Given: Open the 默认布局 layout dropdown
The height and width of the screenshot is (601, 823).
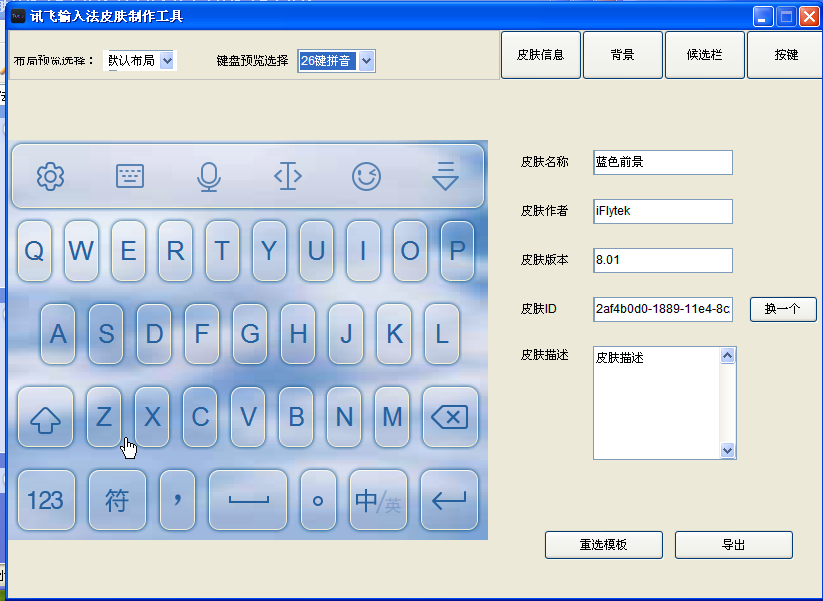Looking at the screenshot, I should [167, 61].
